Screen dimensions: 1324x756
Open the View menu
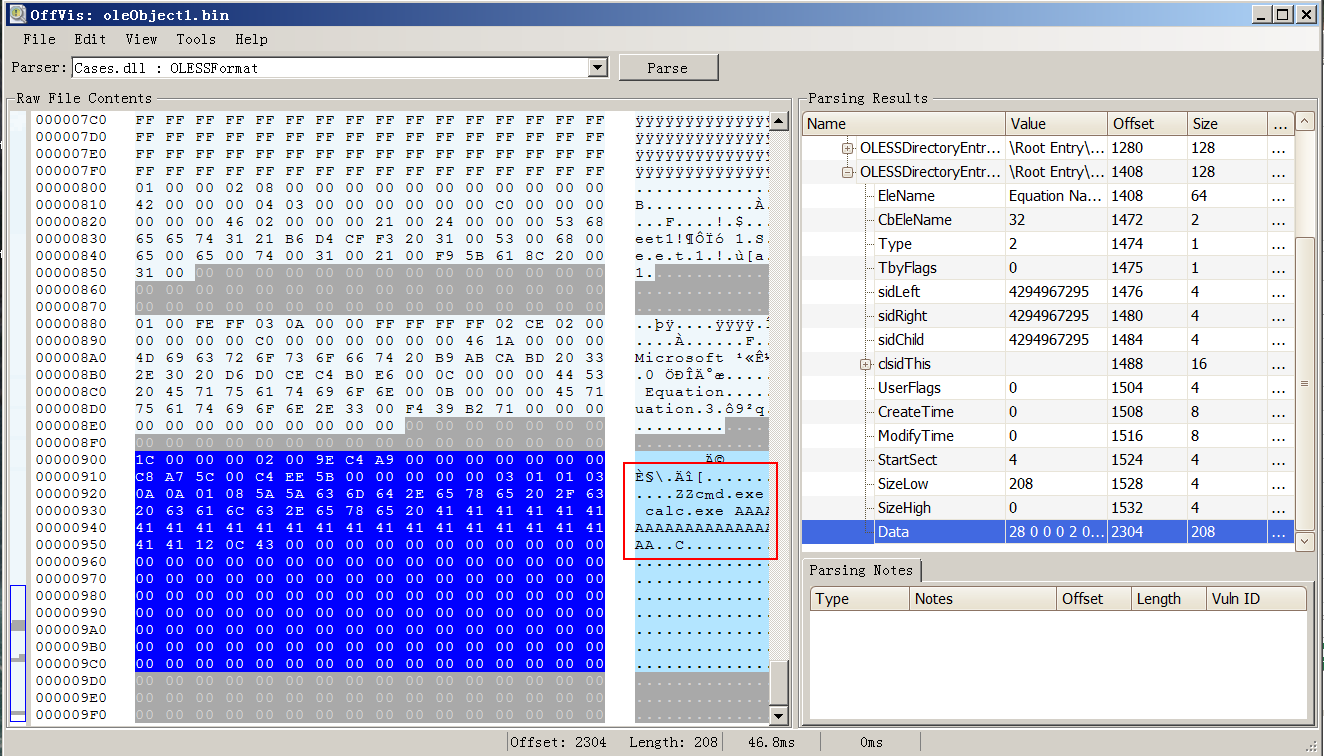click(141, 39)
